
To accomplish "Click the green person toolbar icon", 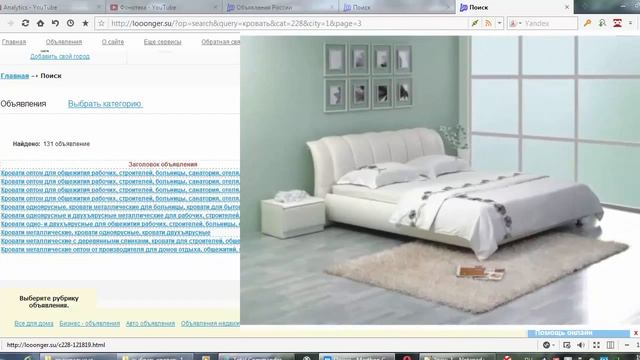I will pyautogui.click(x=602, y=23).
